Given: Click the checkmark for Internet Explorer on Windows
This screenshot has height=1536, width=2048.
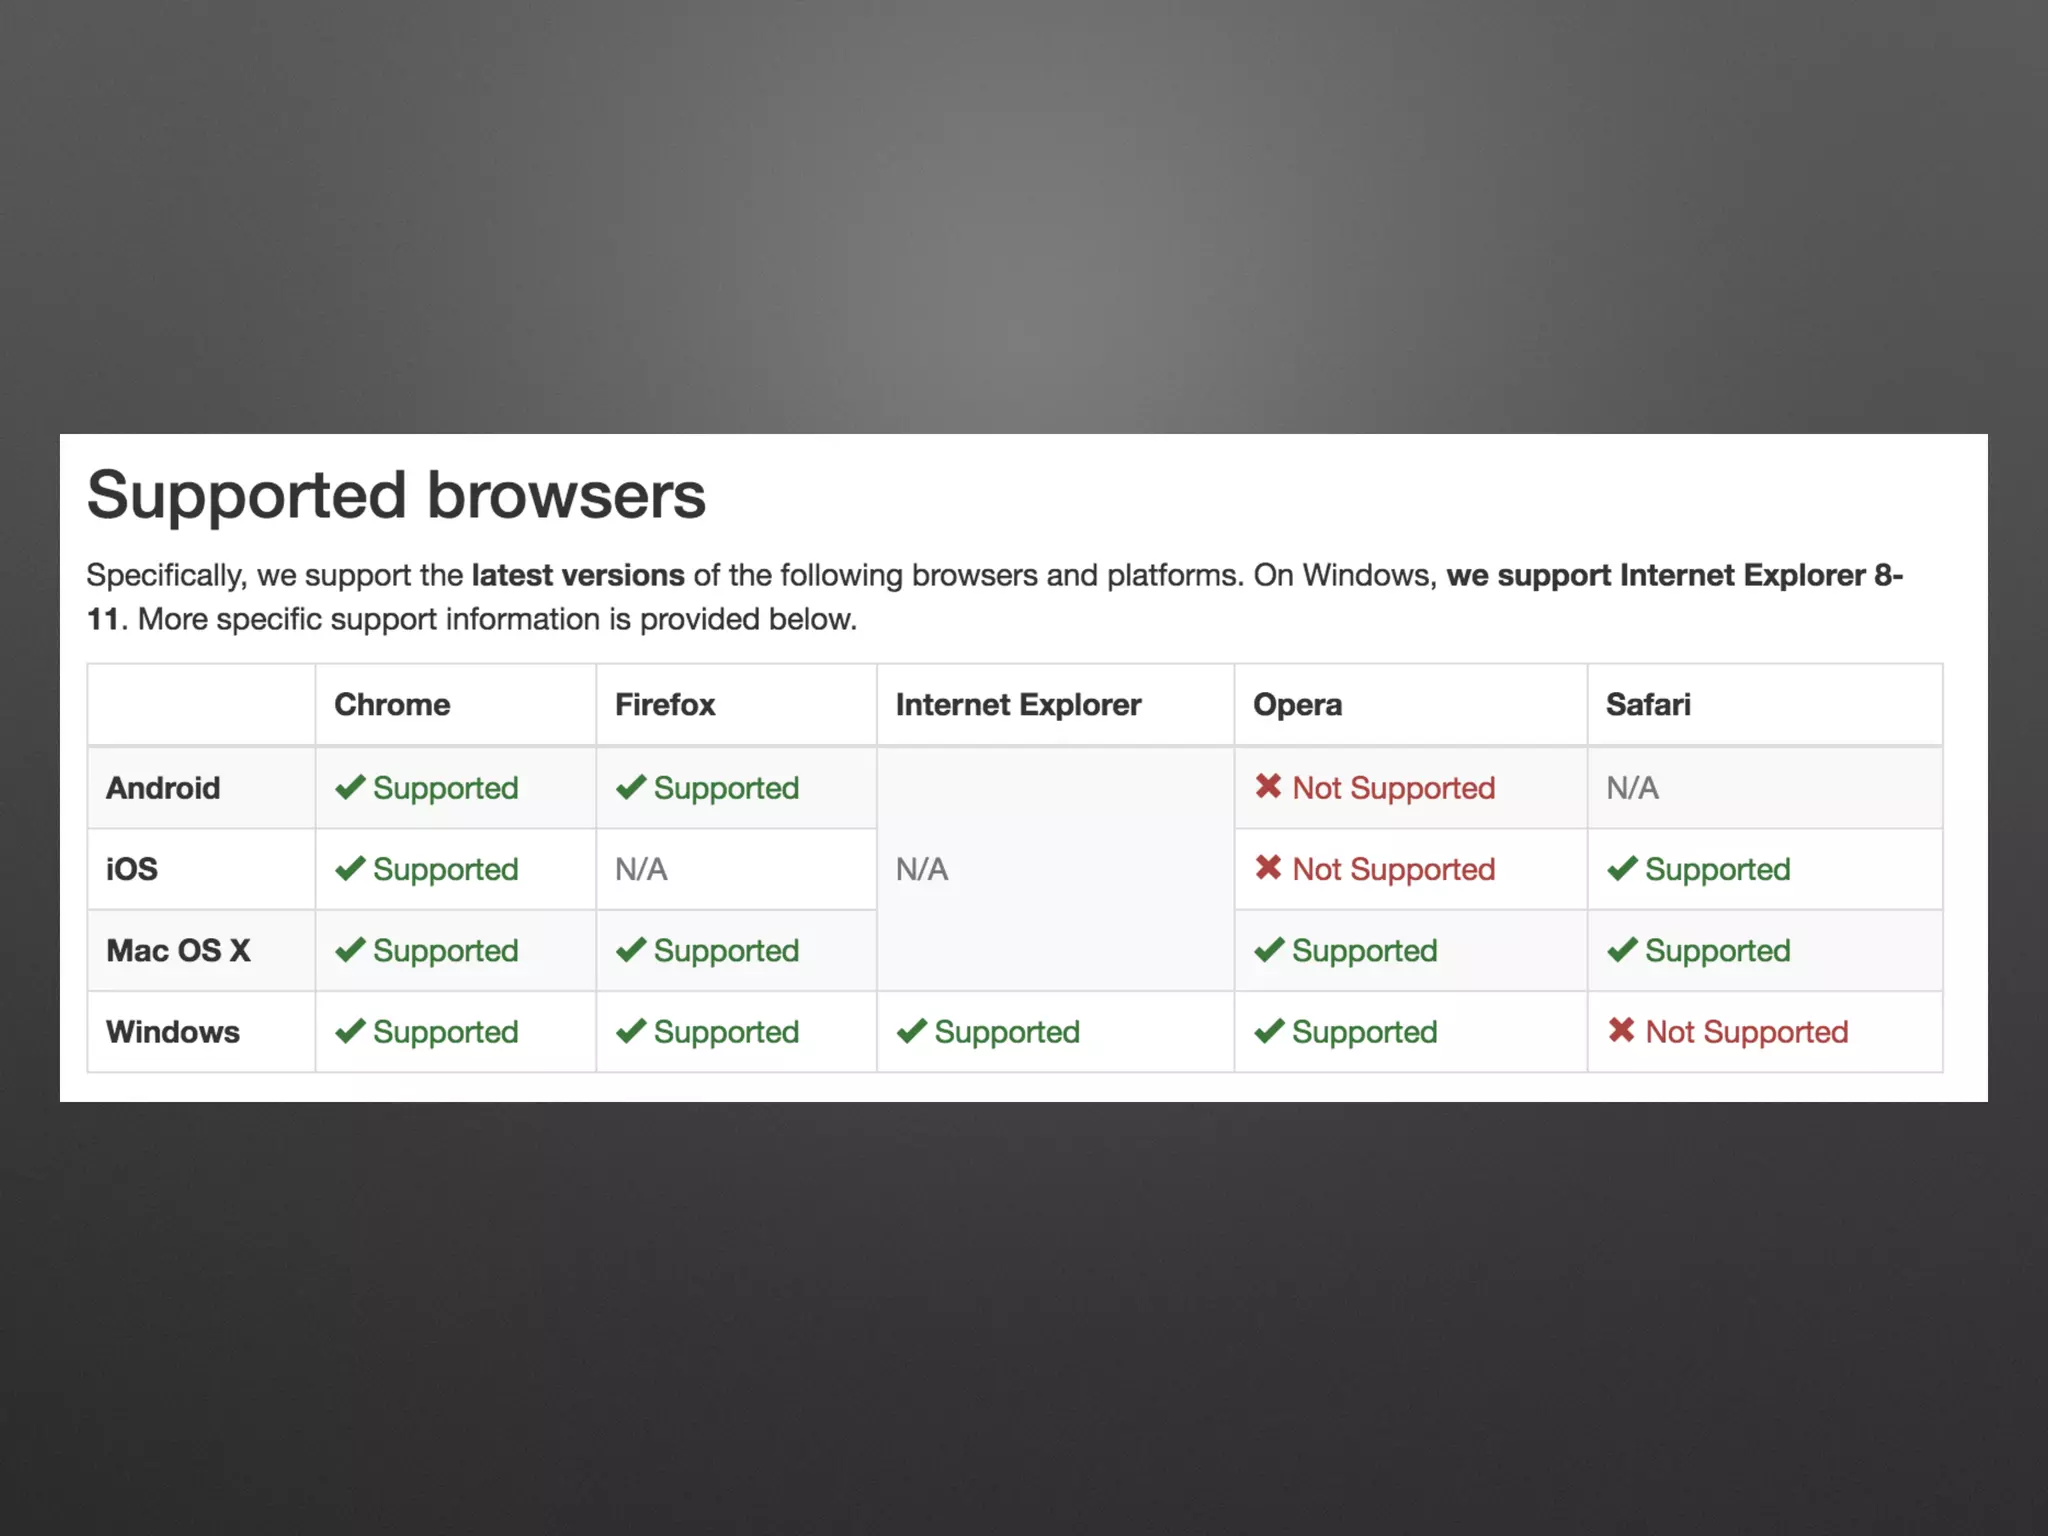Looking at the screenshot, I should (912, 1031).
